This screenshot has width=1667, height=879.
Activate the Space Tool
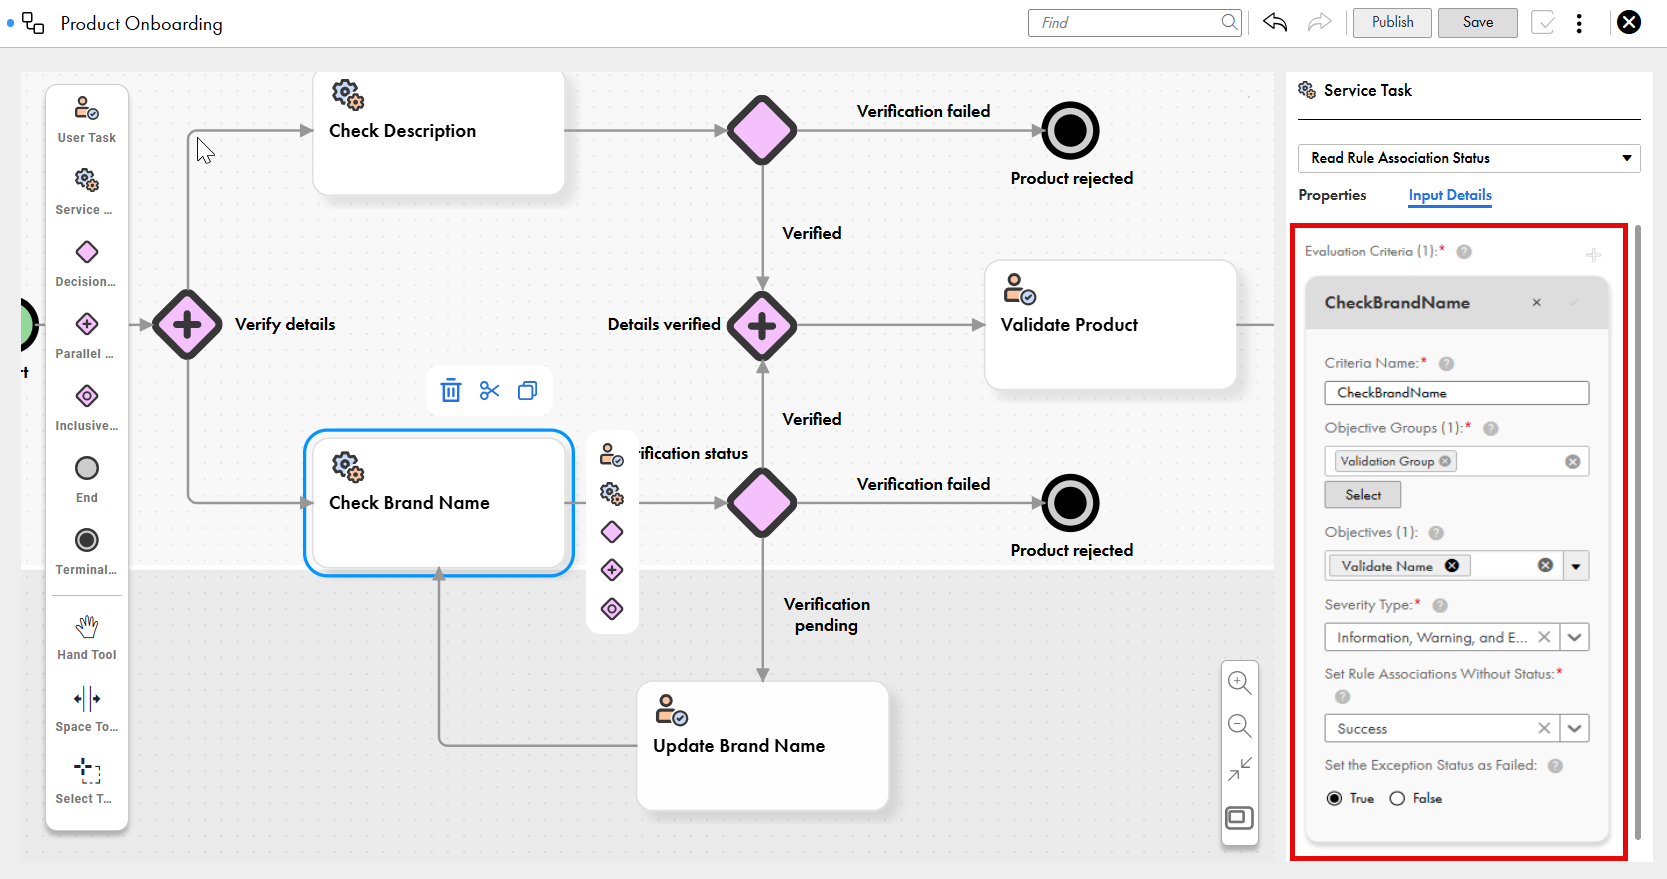click(x=87, y=709)
